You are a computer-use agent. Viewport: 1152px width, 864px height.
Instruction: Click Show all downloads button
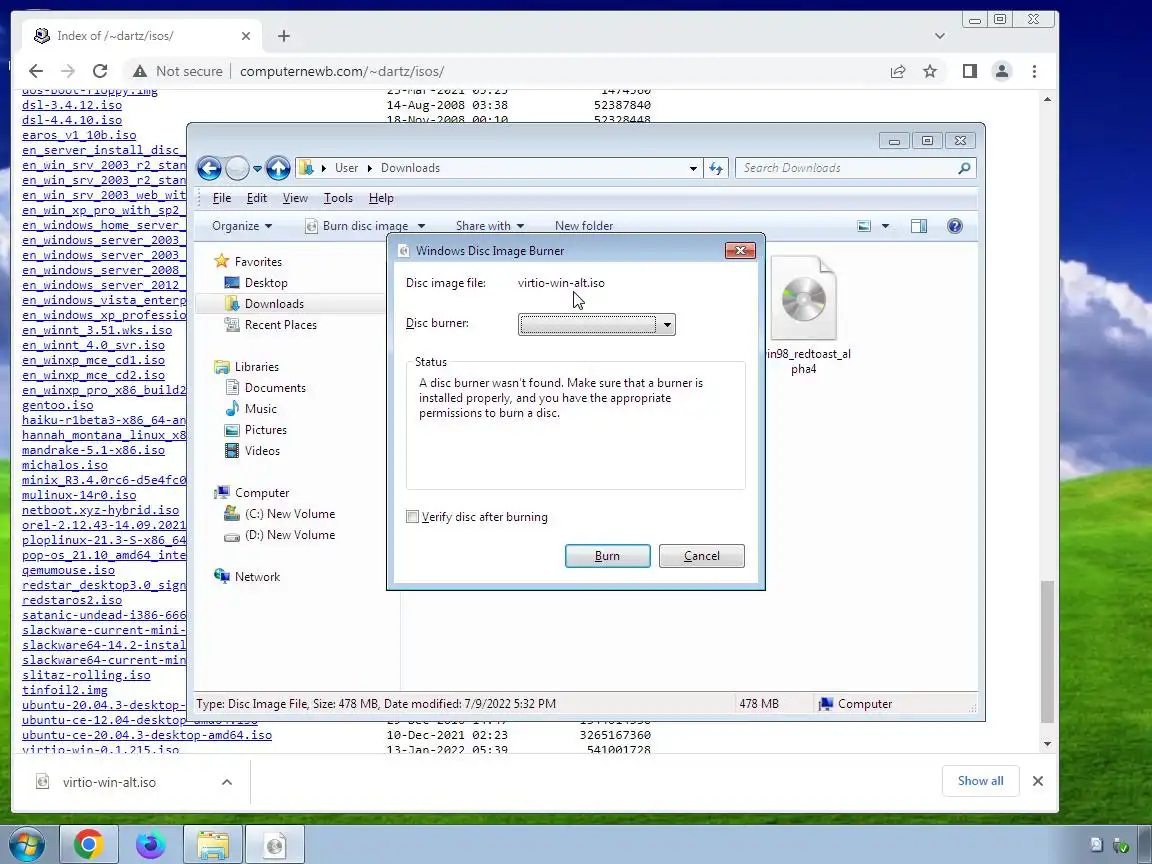tap(980, 781)
